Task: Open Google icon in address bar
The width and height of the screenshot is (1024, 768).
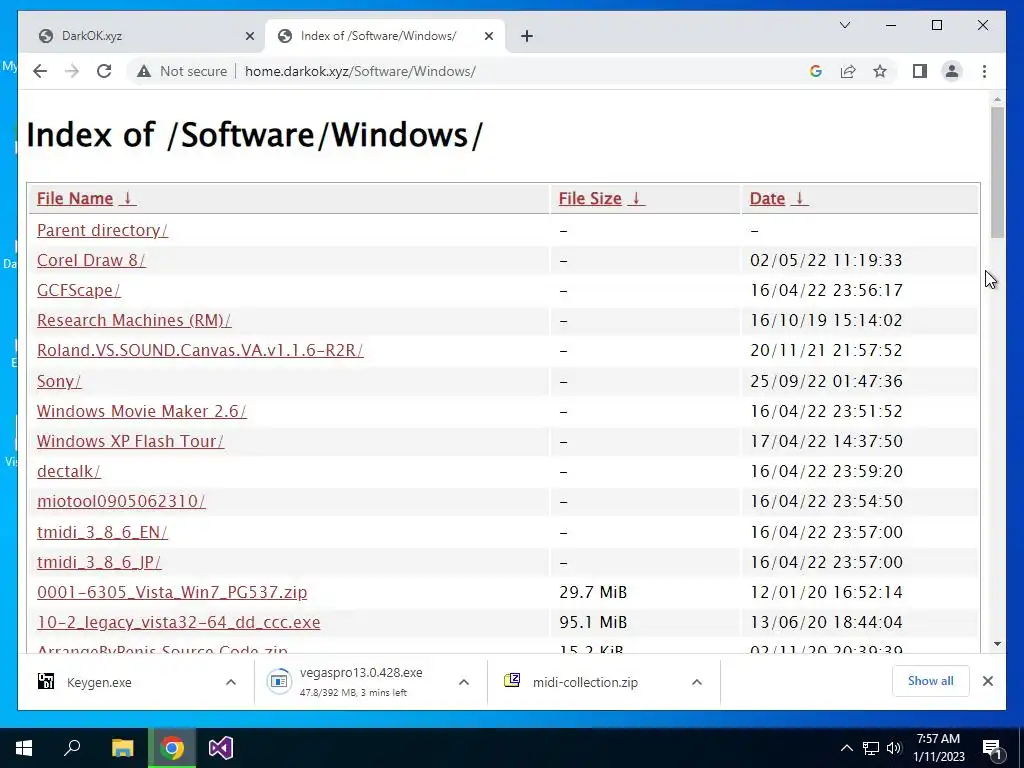Action: [x=816, y=71]
